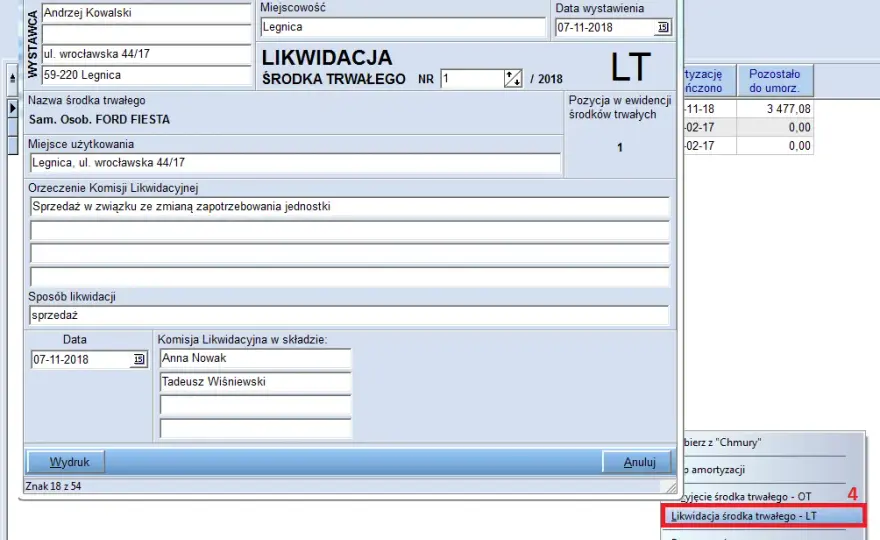Click the 59-220 Legnica postal field
880x540 pixels.
click(x=146, y=75)
